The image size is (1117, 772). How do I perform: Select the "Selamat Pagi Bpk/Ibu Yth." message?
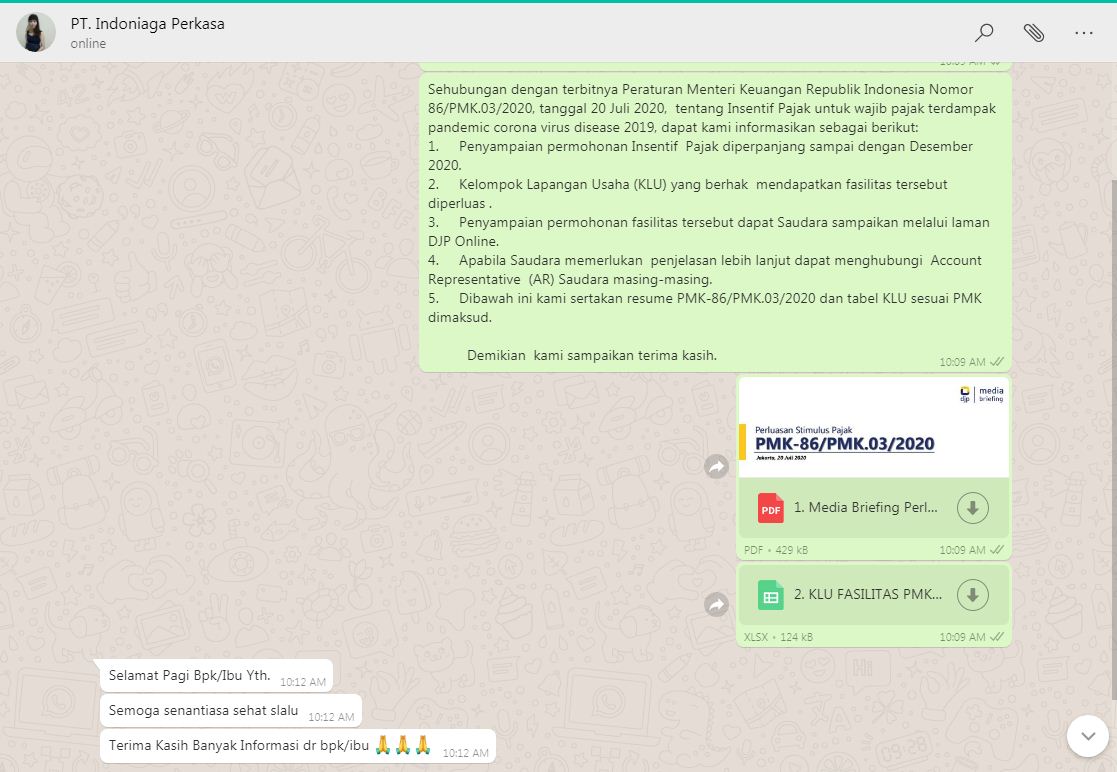189,675
